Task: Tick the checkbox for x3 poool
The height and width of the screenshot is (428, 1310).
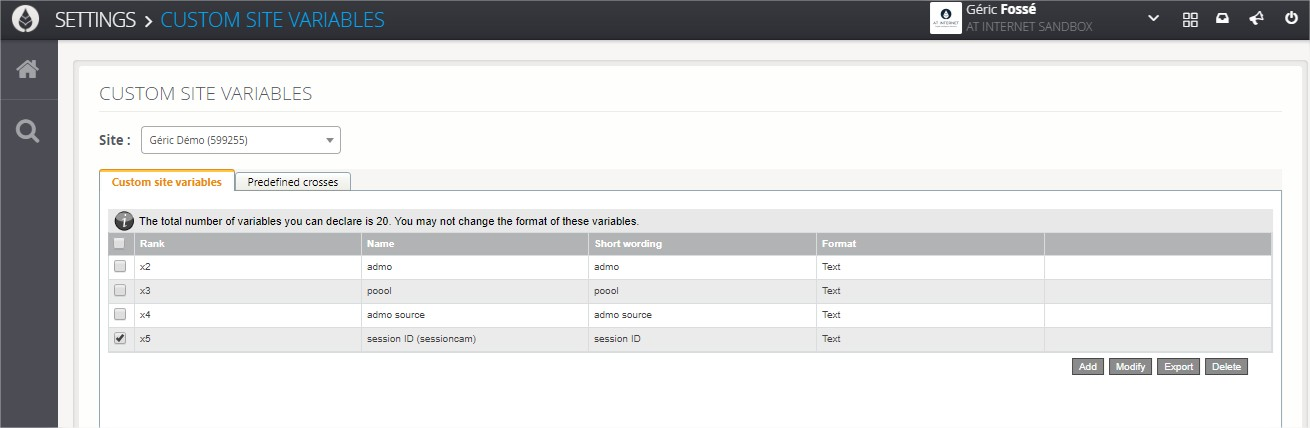Action: 120,291
